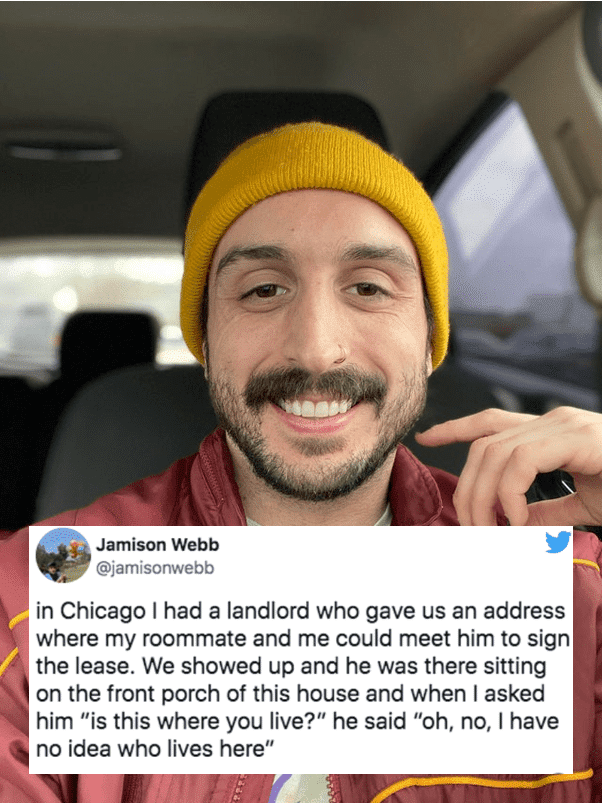Click the word Chicago in the tweet
This screenshot has height=803, width=602.
coord(103,611)
